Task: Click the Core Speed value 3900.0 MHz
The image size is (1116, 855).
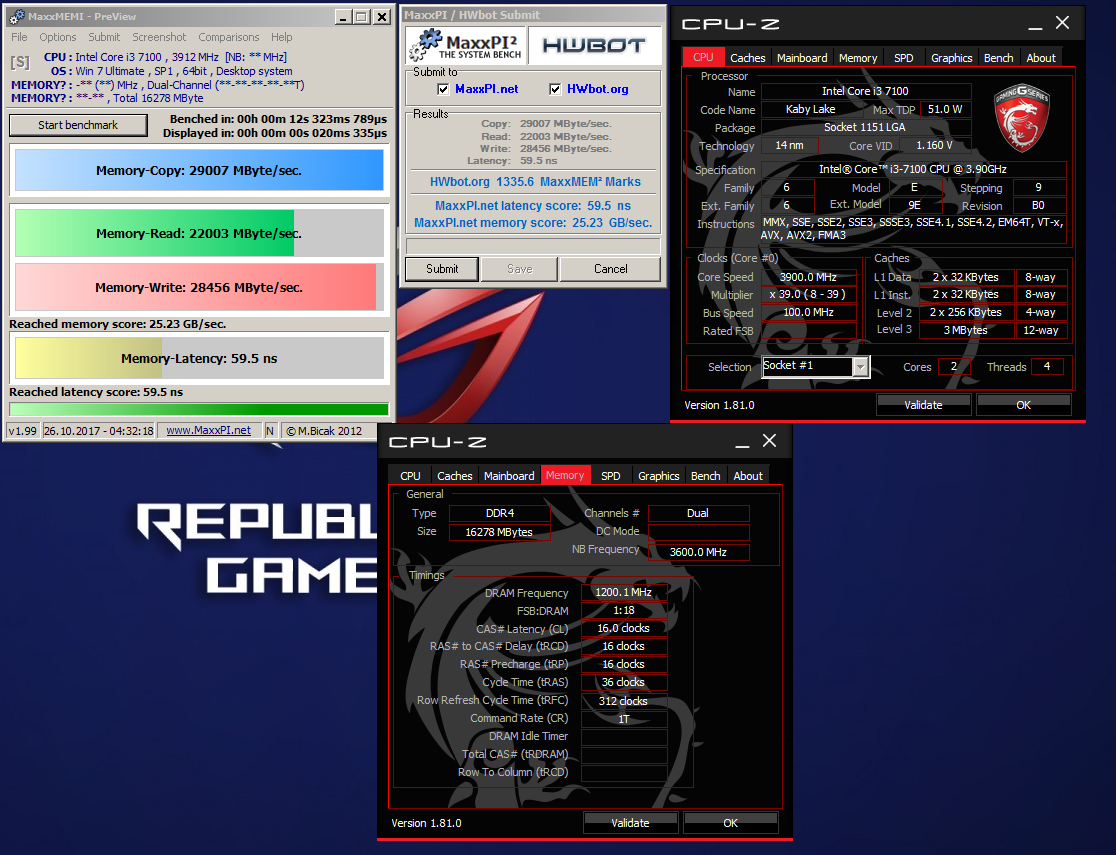Action: point(809,277)
